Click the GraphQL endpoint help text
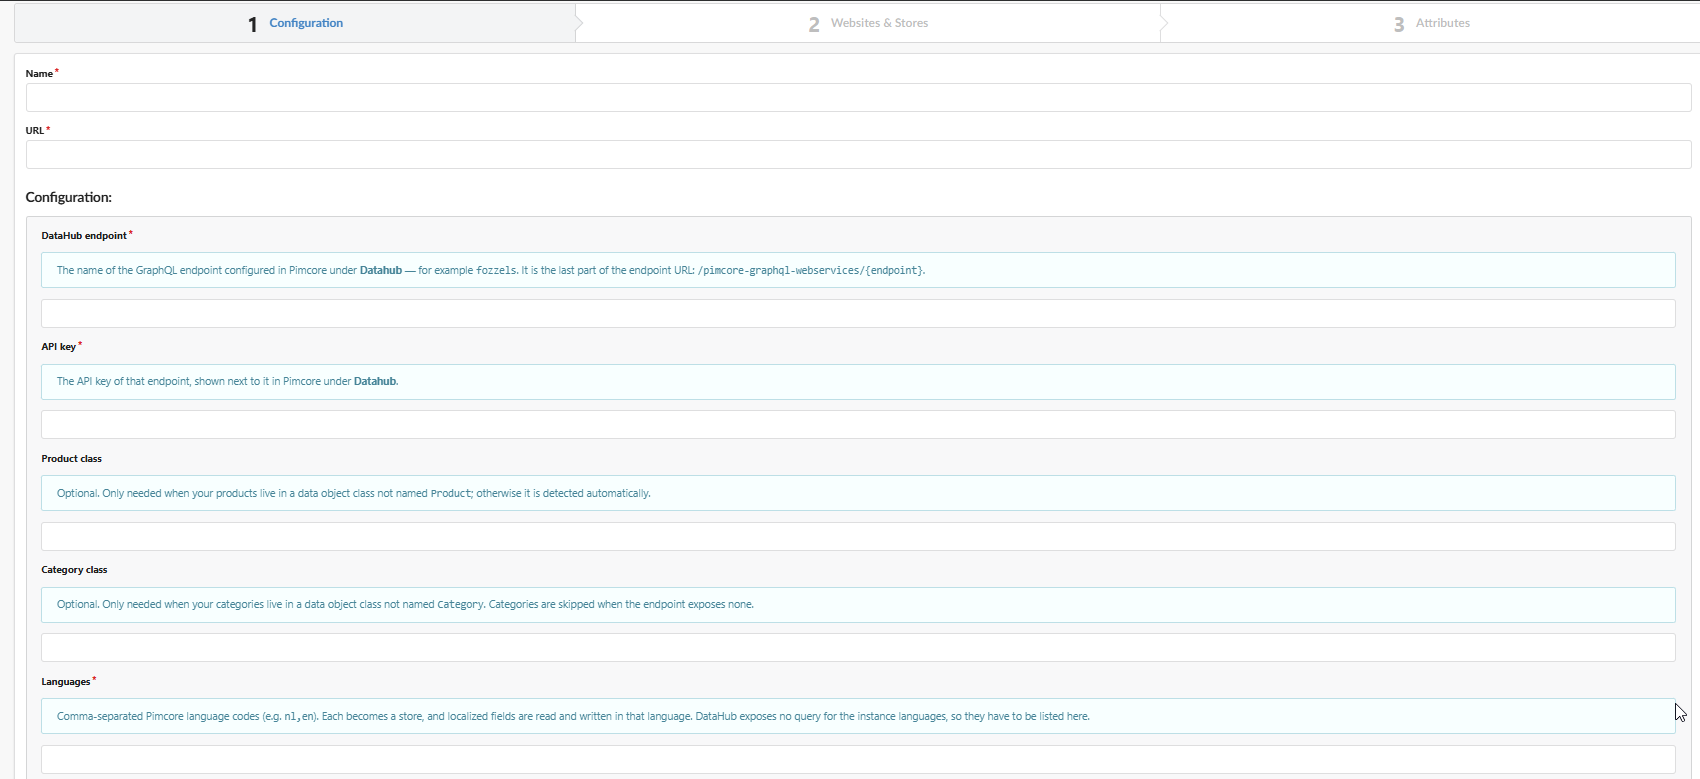This screenshot has height=779, width=1700. point(491,270)
